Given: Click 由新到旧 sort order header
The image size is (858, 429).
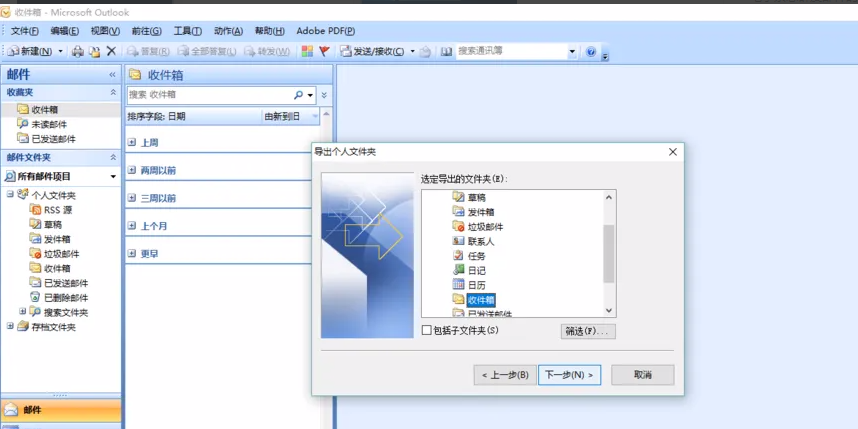Looking at the screenshot, I should [290, 116].
